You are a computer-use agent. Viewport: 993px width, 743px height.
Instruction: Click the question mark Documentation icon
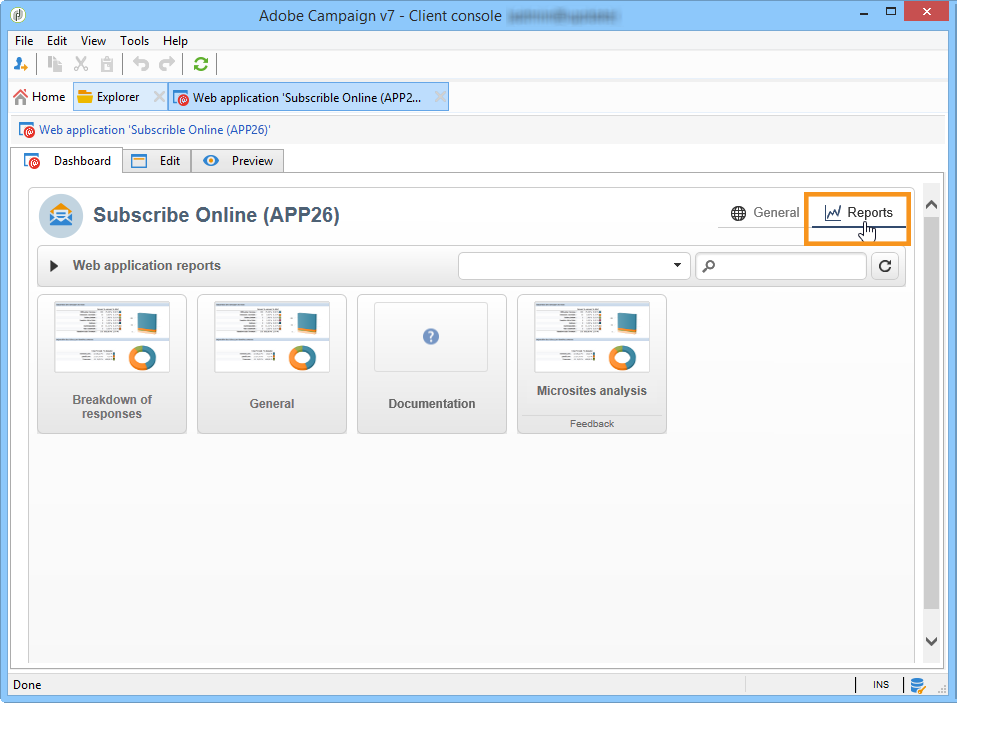click(431, 336)
